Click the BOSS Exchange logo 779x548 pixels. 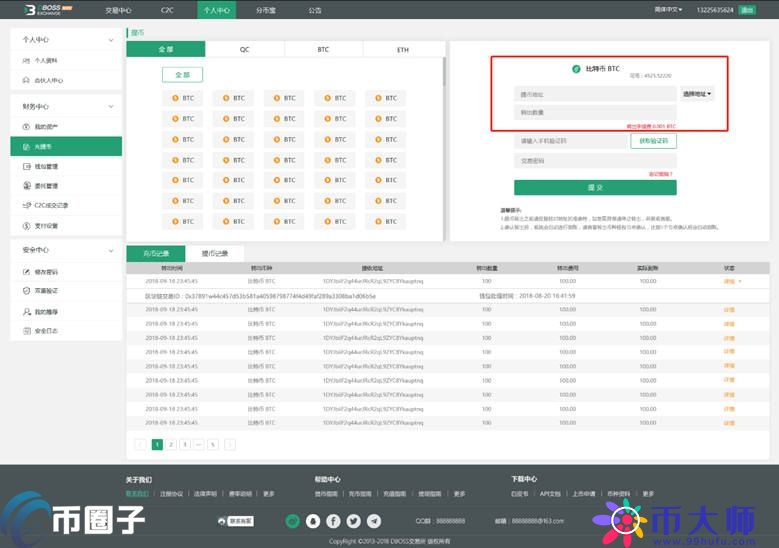49,9
